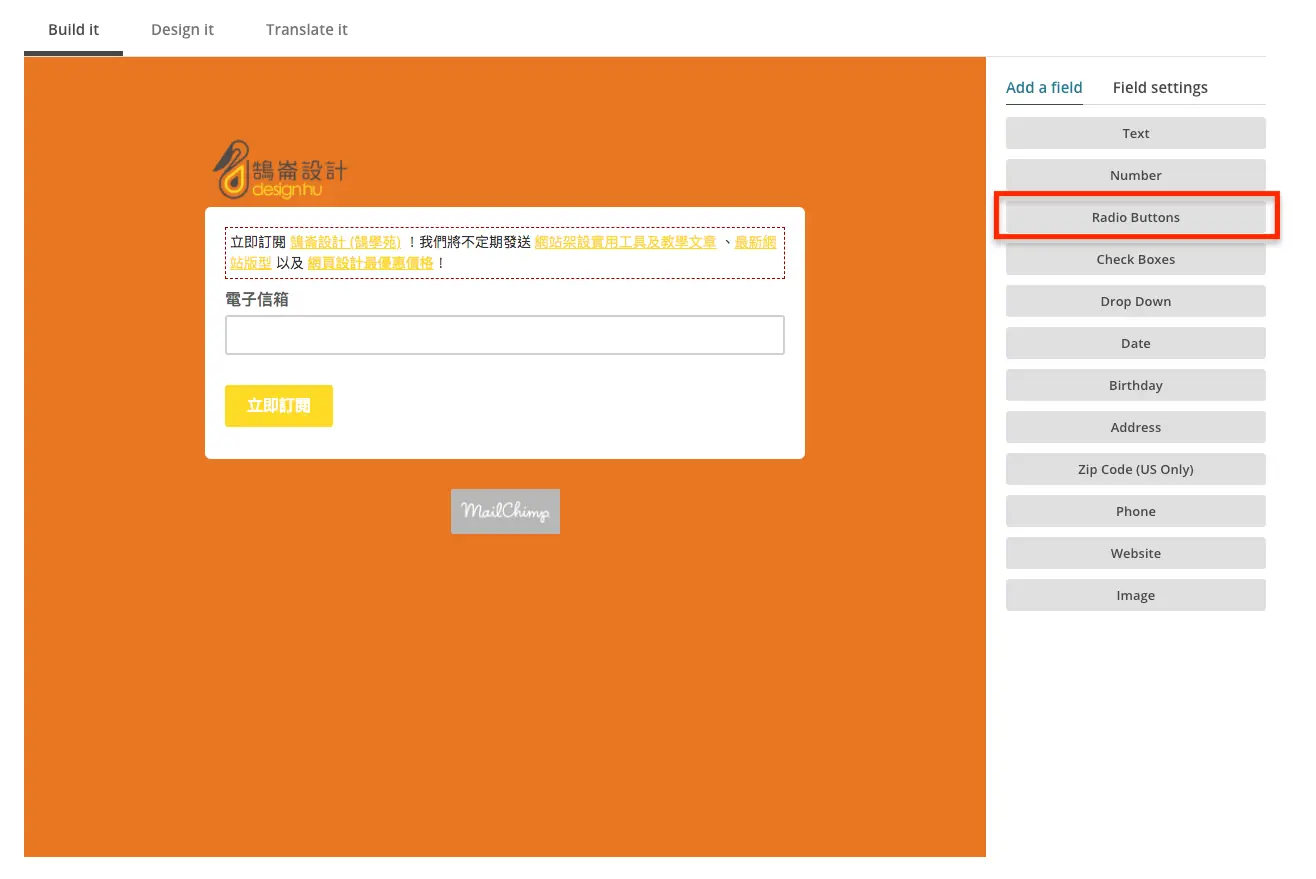Viewport: 1316px width, 879px height.
Task: Add a Drop Down field
Action: pyautogui.click(x=1135, y=301)
